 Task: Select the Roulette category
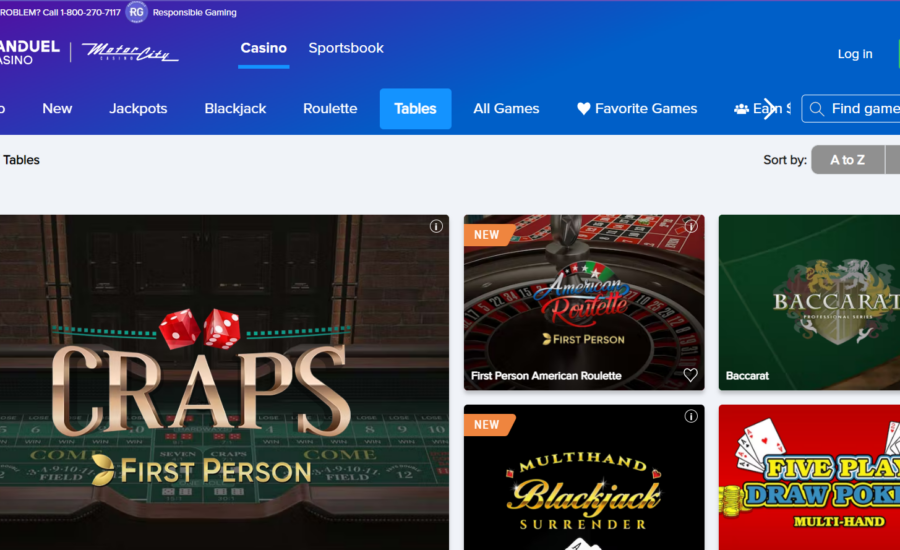330,109
